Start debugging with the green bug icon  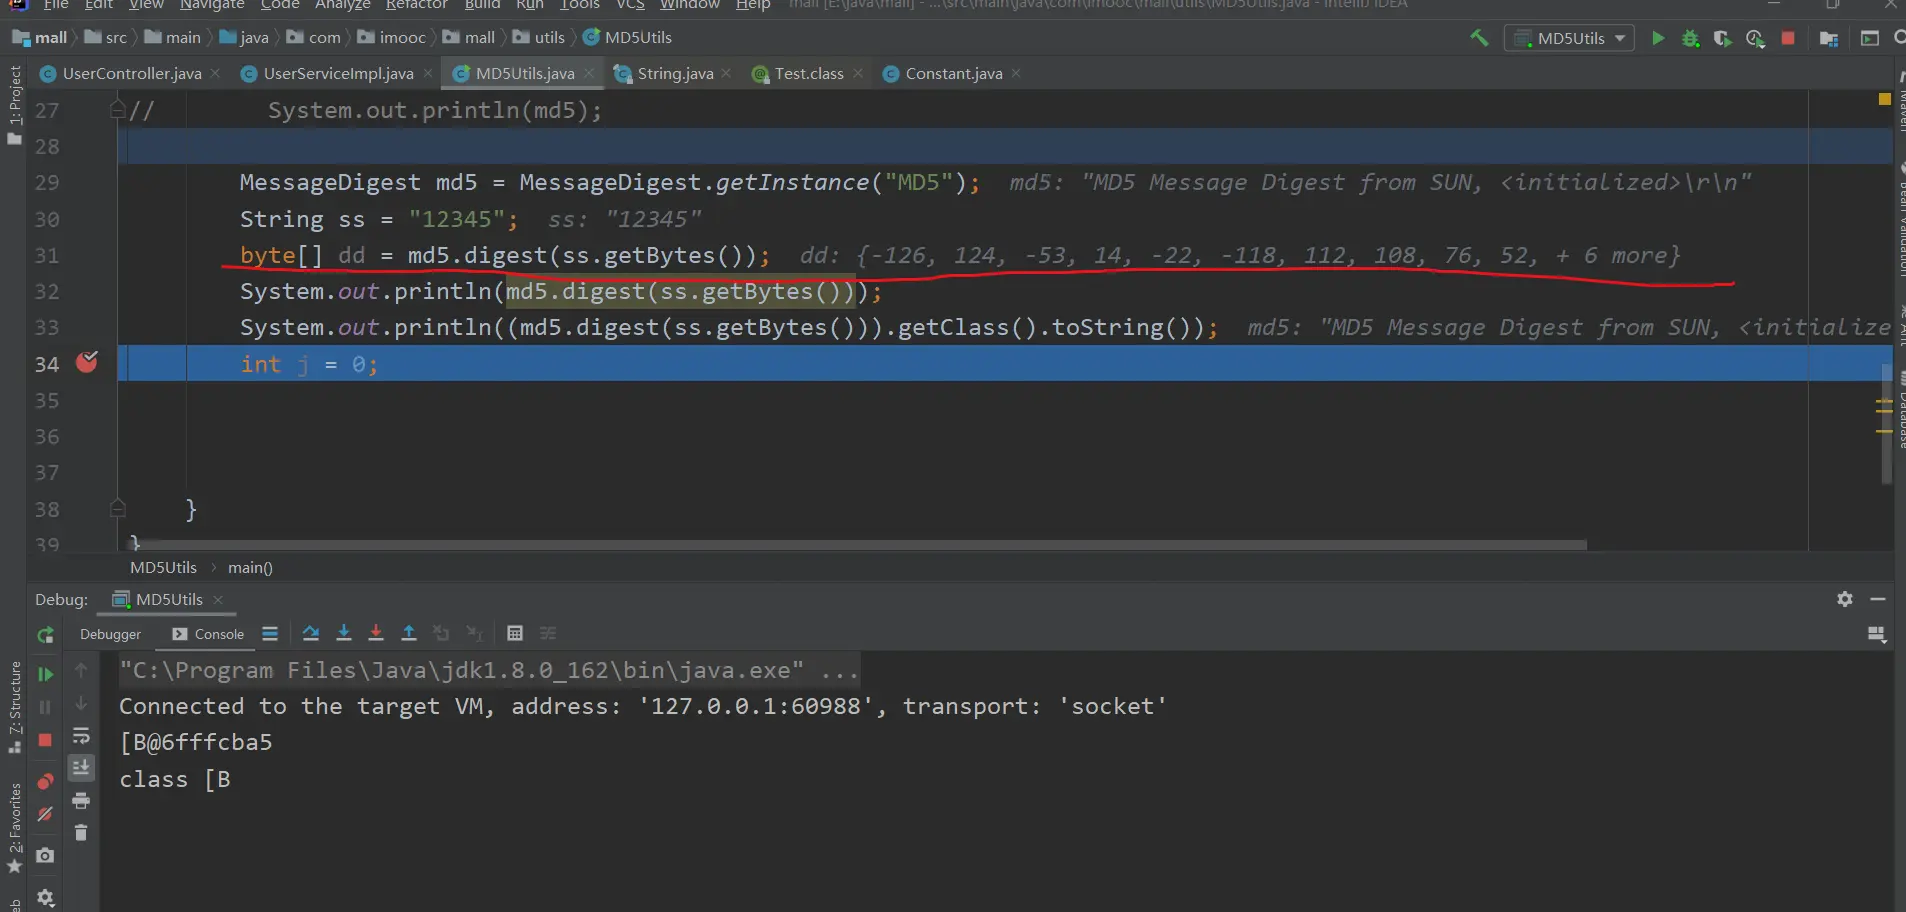[x=1690, y=38]
